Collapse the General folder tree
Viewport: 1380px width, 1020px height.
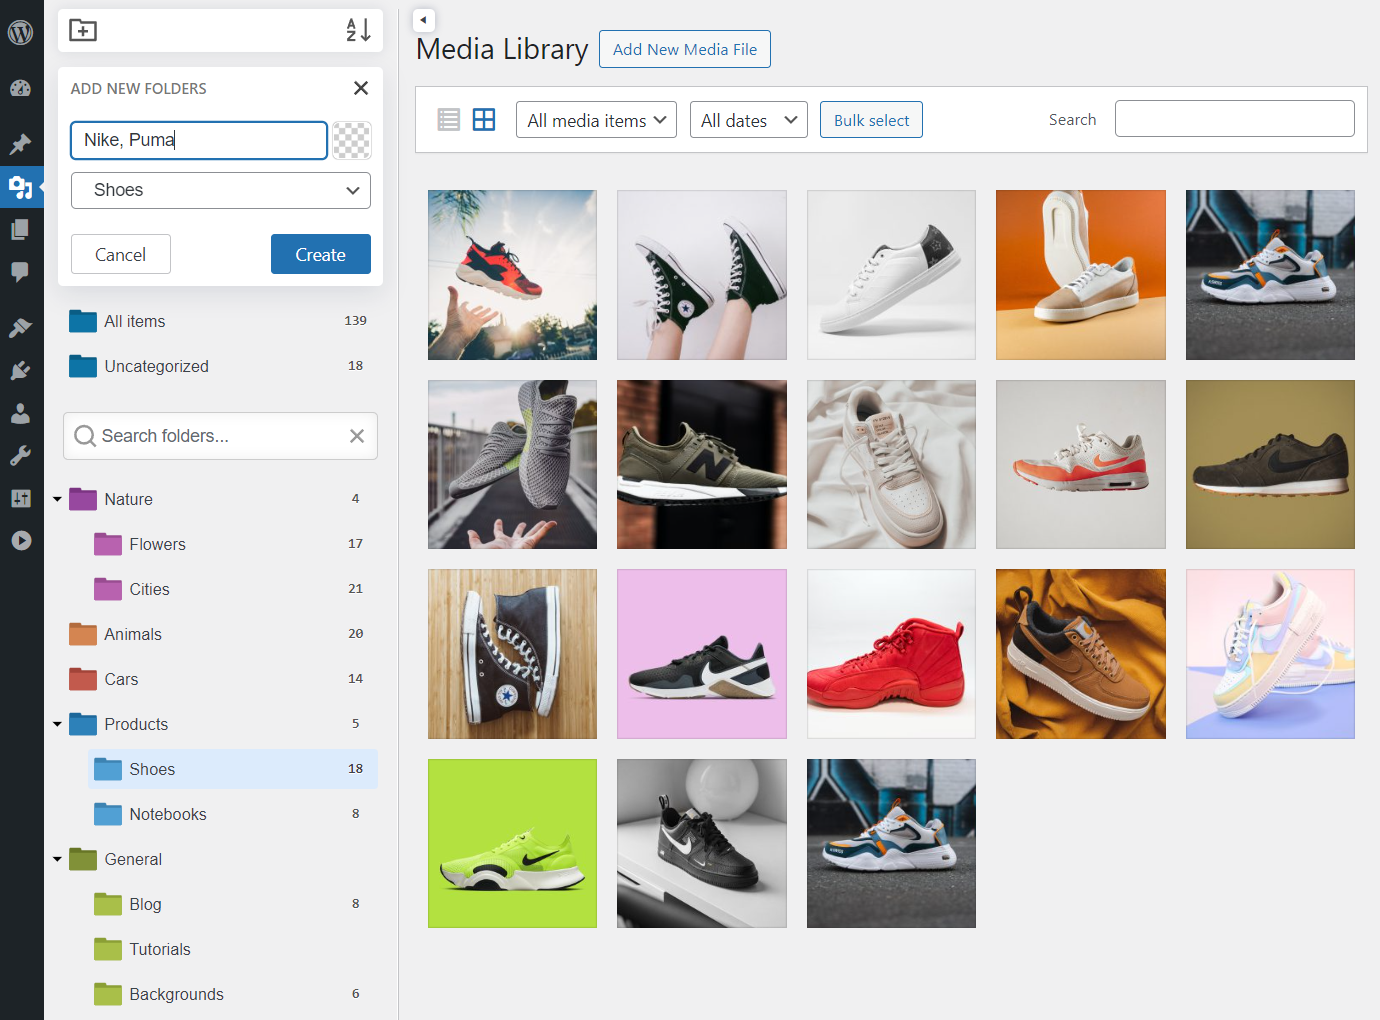click(57, 859)
